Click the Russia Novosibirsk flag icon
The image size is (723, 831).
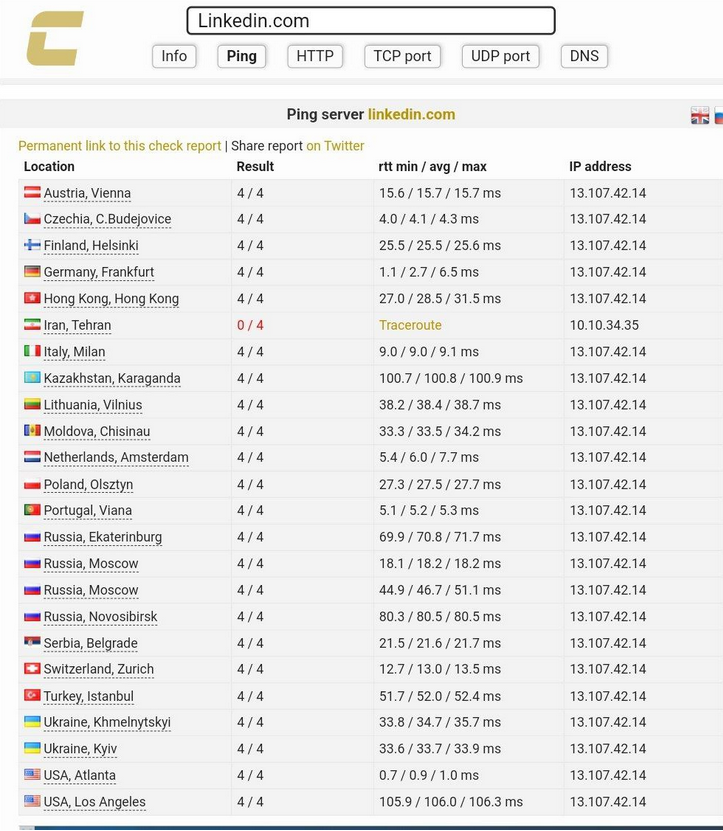point(32,616)
